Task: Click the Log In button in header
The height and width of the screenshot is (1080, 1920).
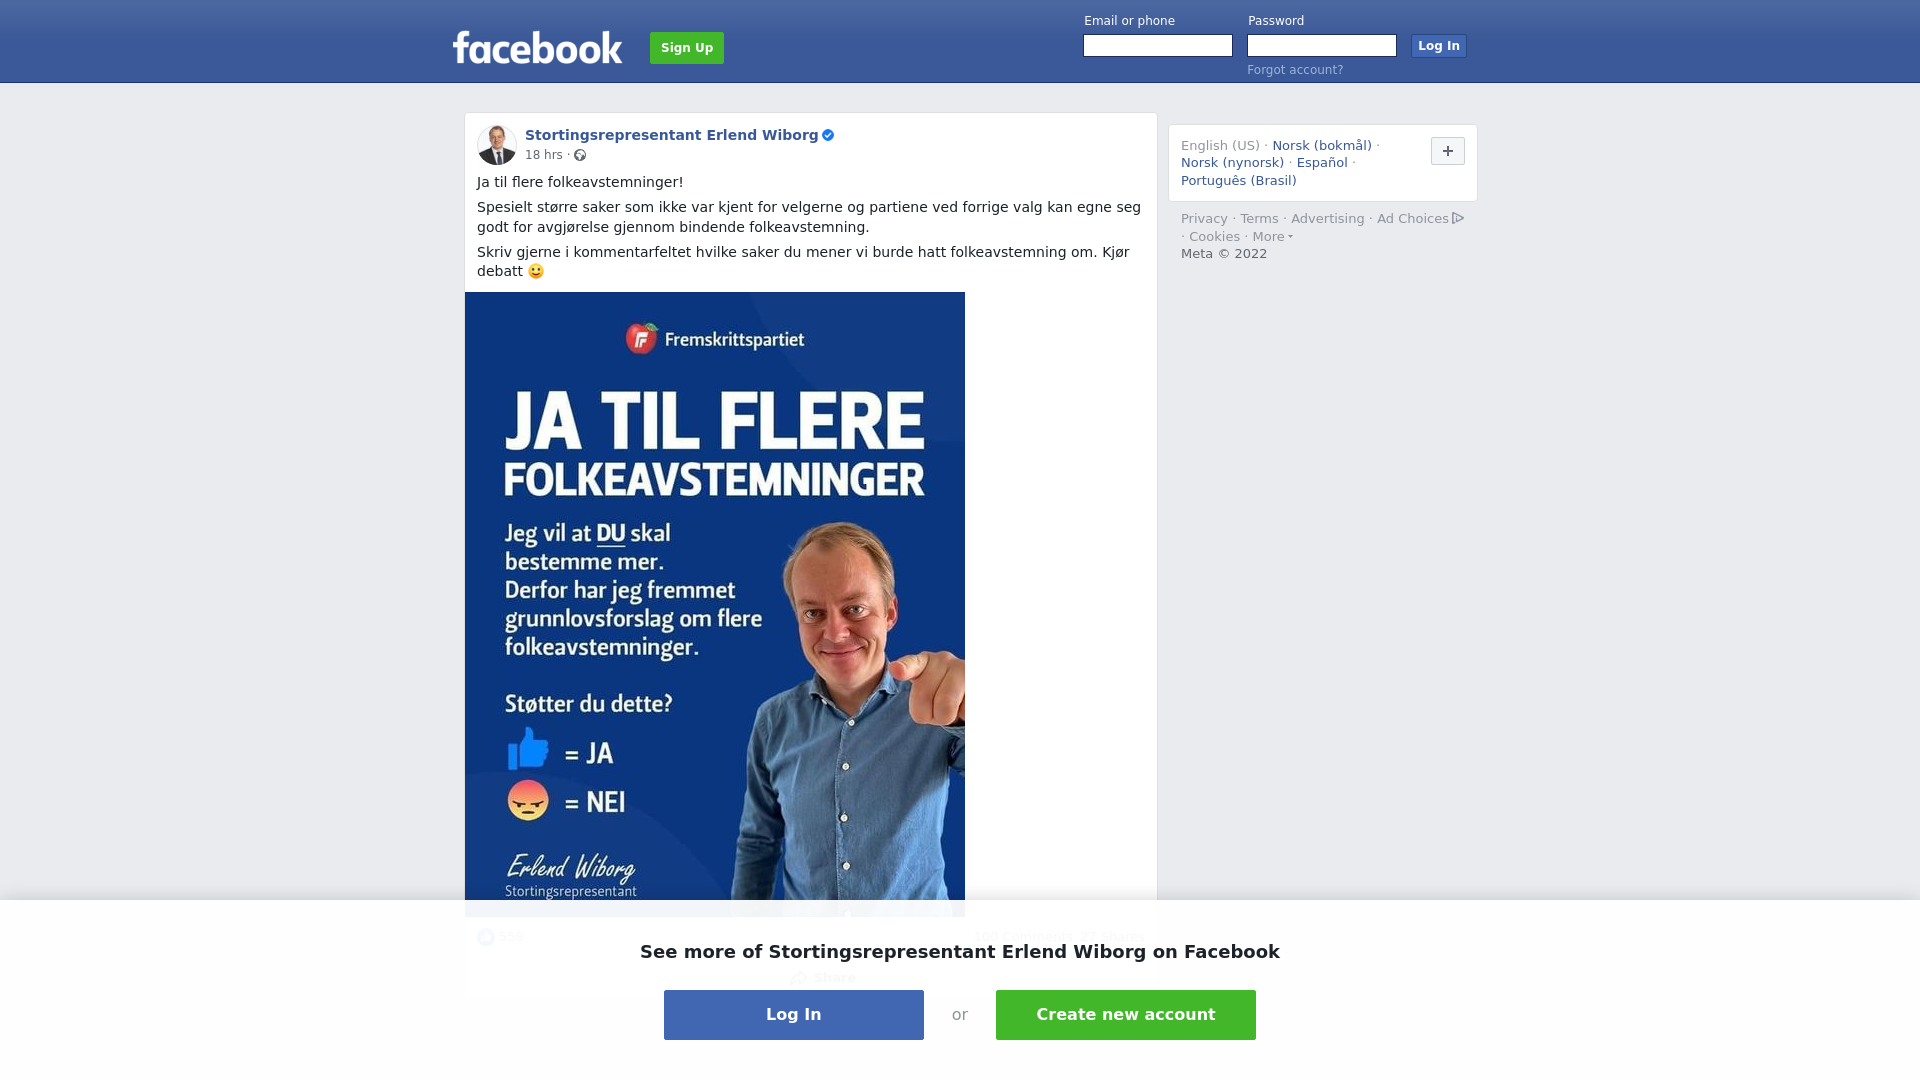Action: click(1438, 46)
